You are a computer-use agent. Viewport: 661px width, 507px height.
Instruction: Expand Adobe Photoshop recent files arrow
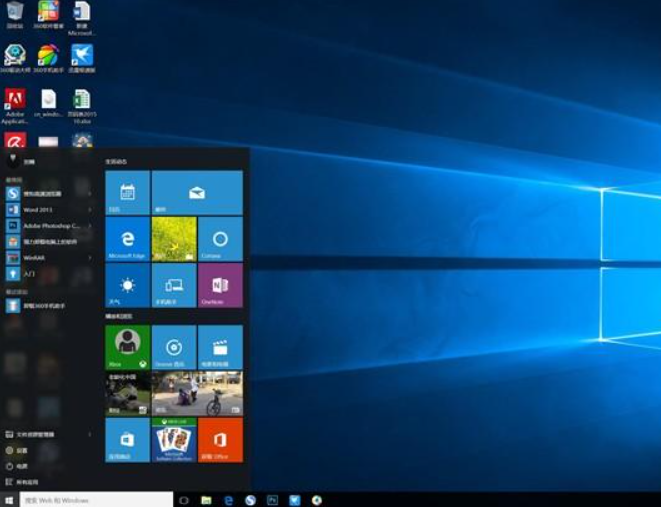(x=90, y=226)
